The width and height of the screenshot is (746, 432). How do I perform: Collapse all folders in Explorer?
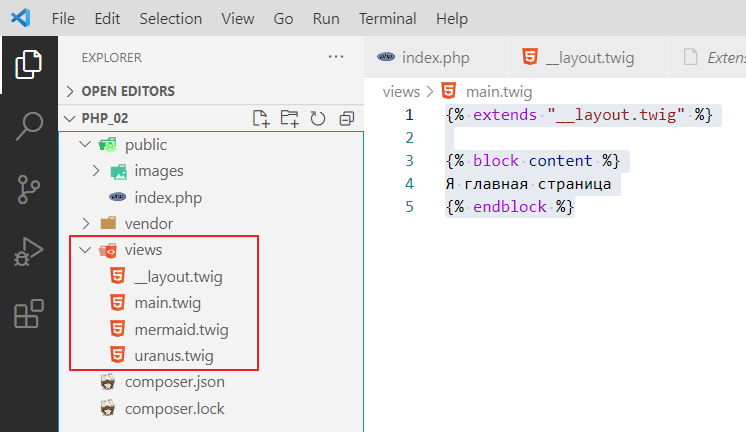tap(346, 119)
